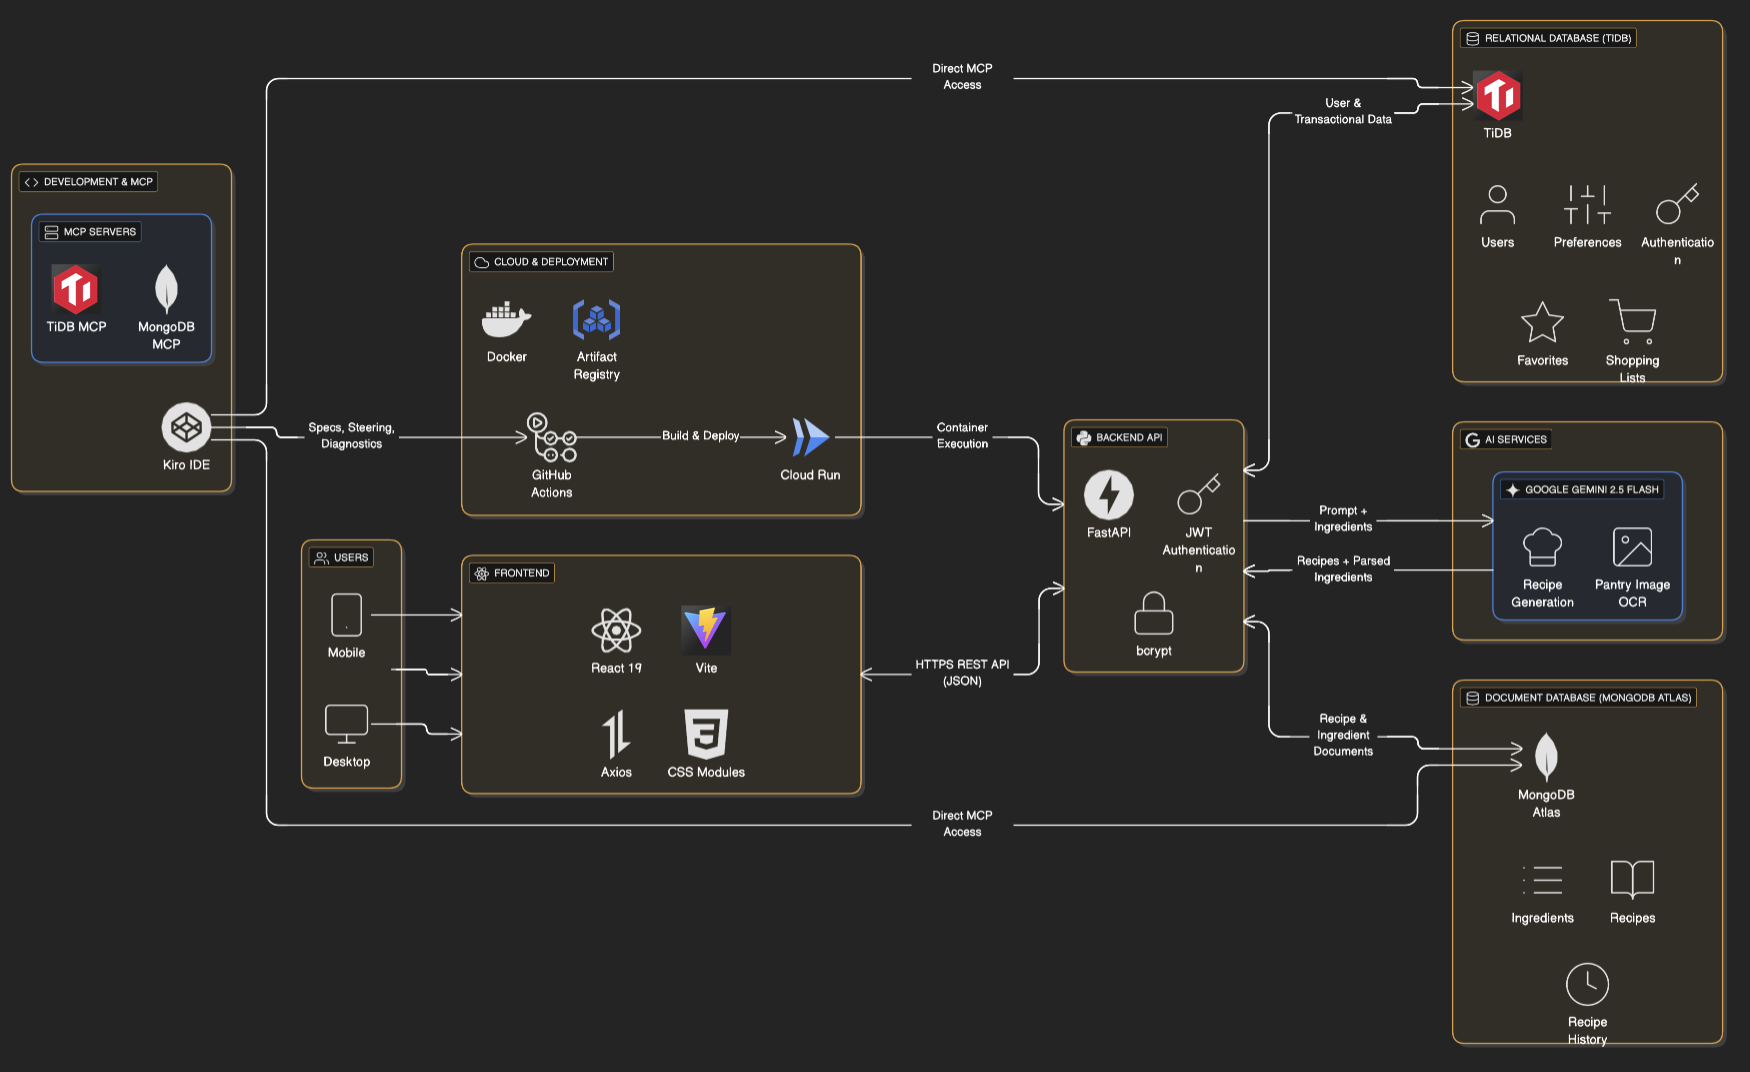Select the Kiro IDE icon
Screen dimensions: 1750x1072
tap(187, 427)
